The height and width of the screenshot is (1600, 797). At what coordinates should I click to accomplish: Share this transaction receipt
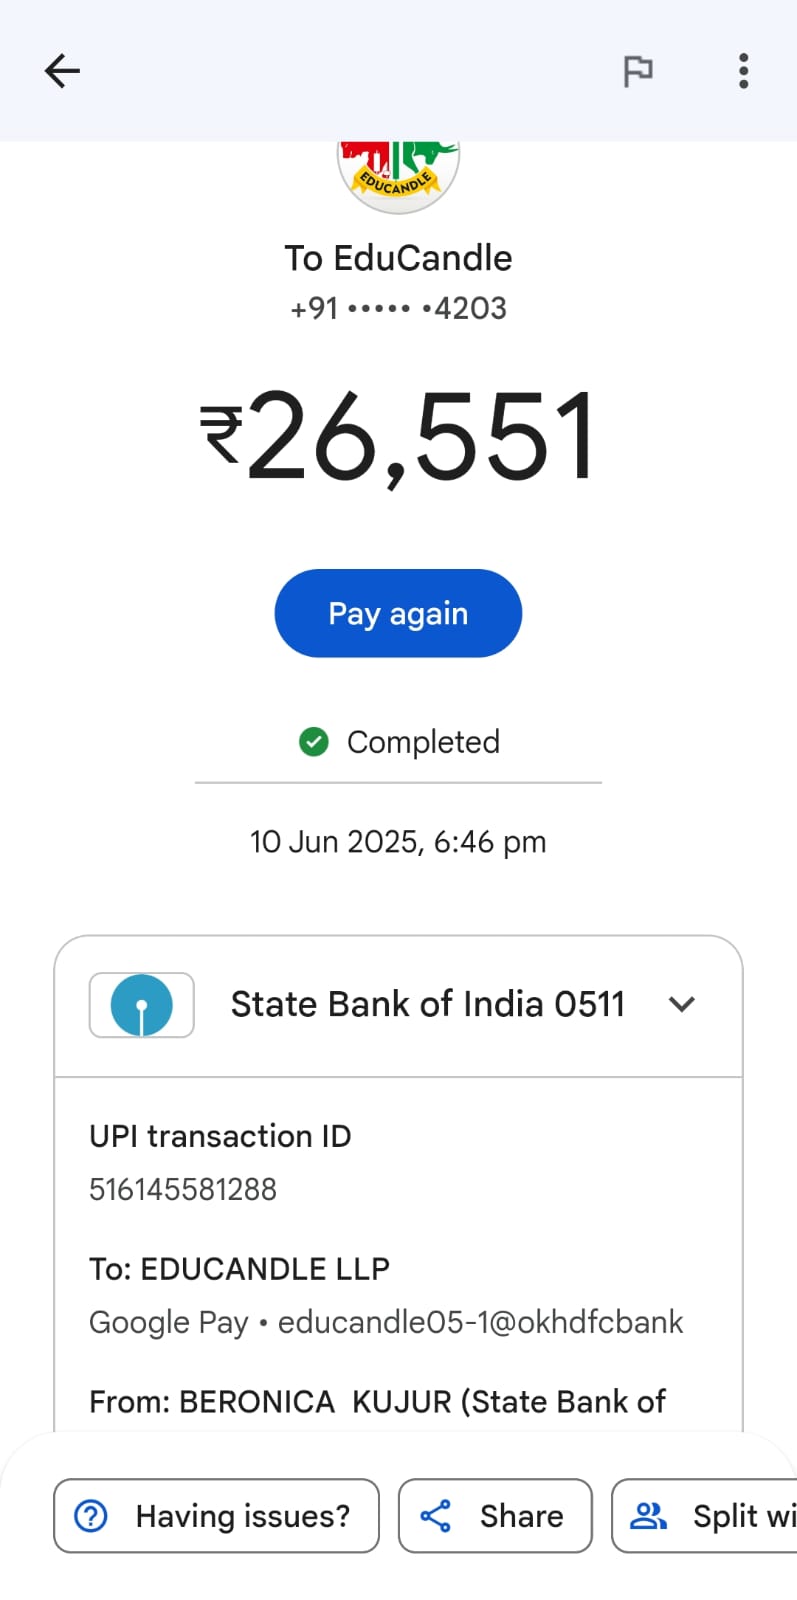(x=495, y=1516)
